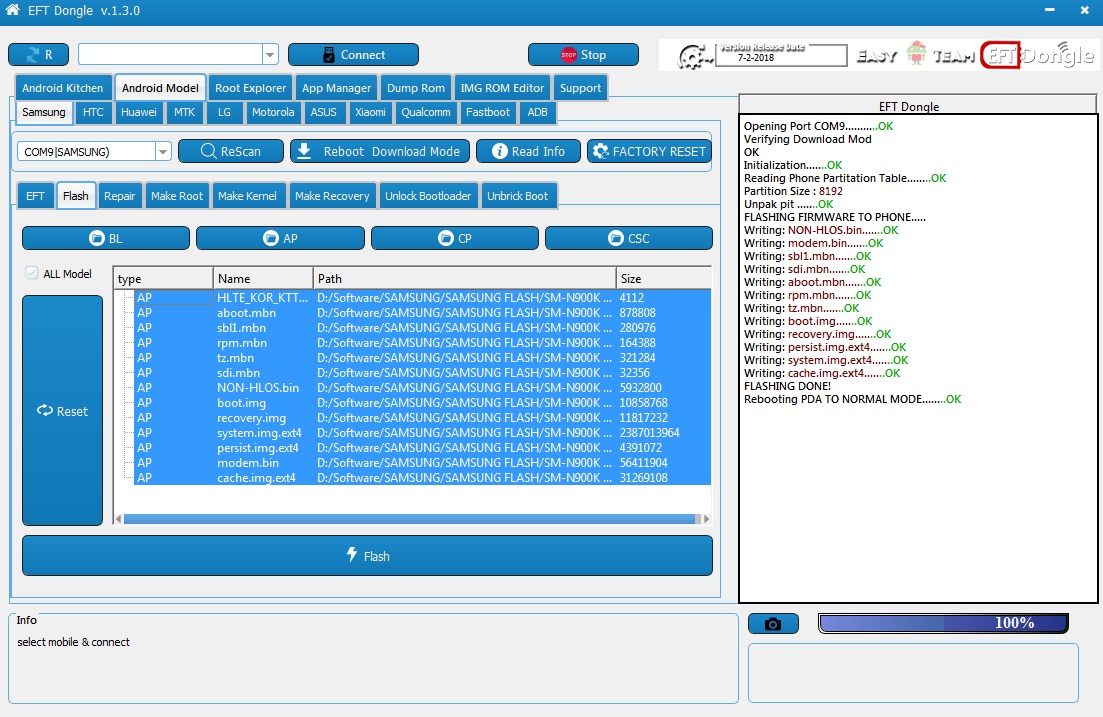Open the Make Recovery sub-tab

click(x=332, y=196)
